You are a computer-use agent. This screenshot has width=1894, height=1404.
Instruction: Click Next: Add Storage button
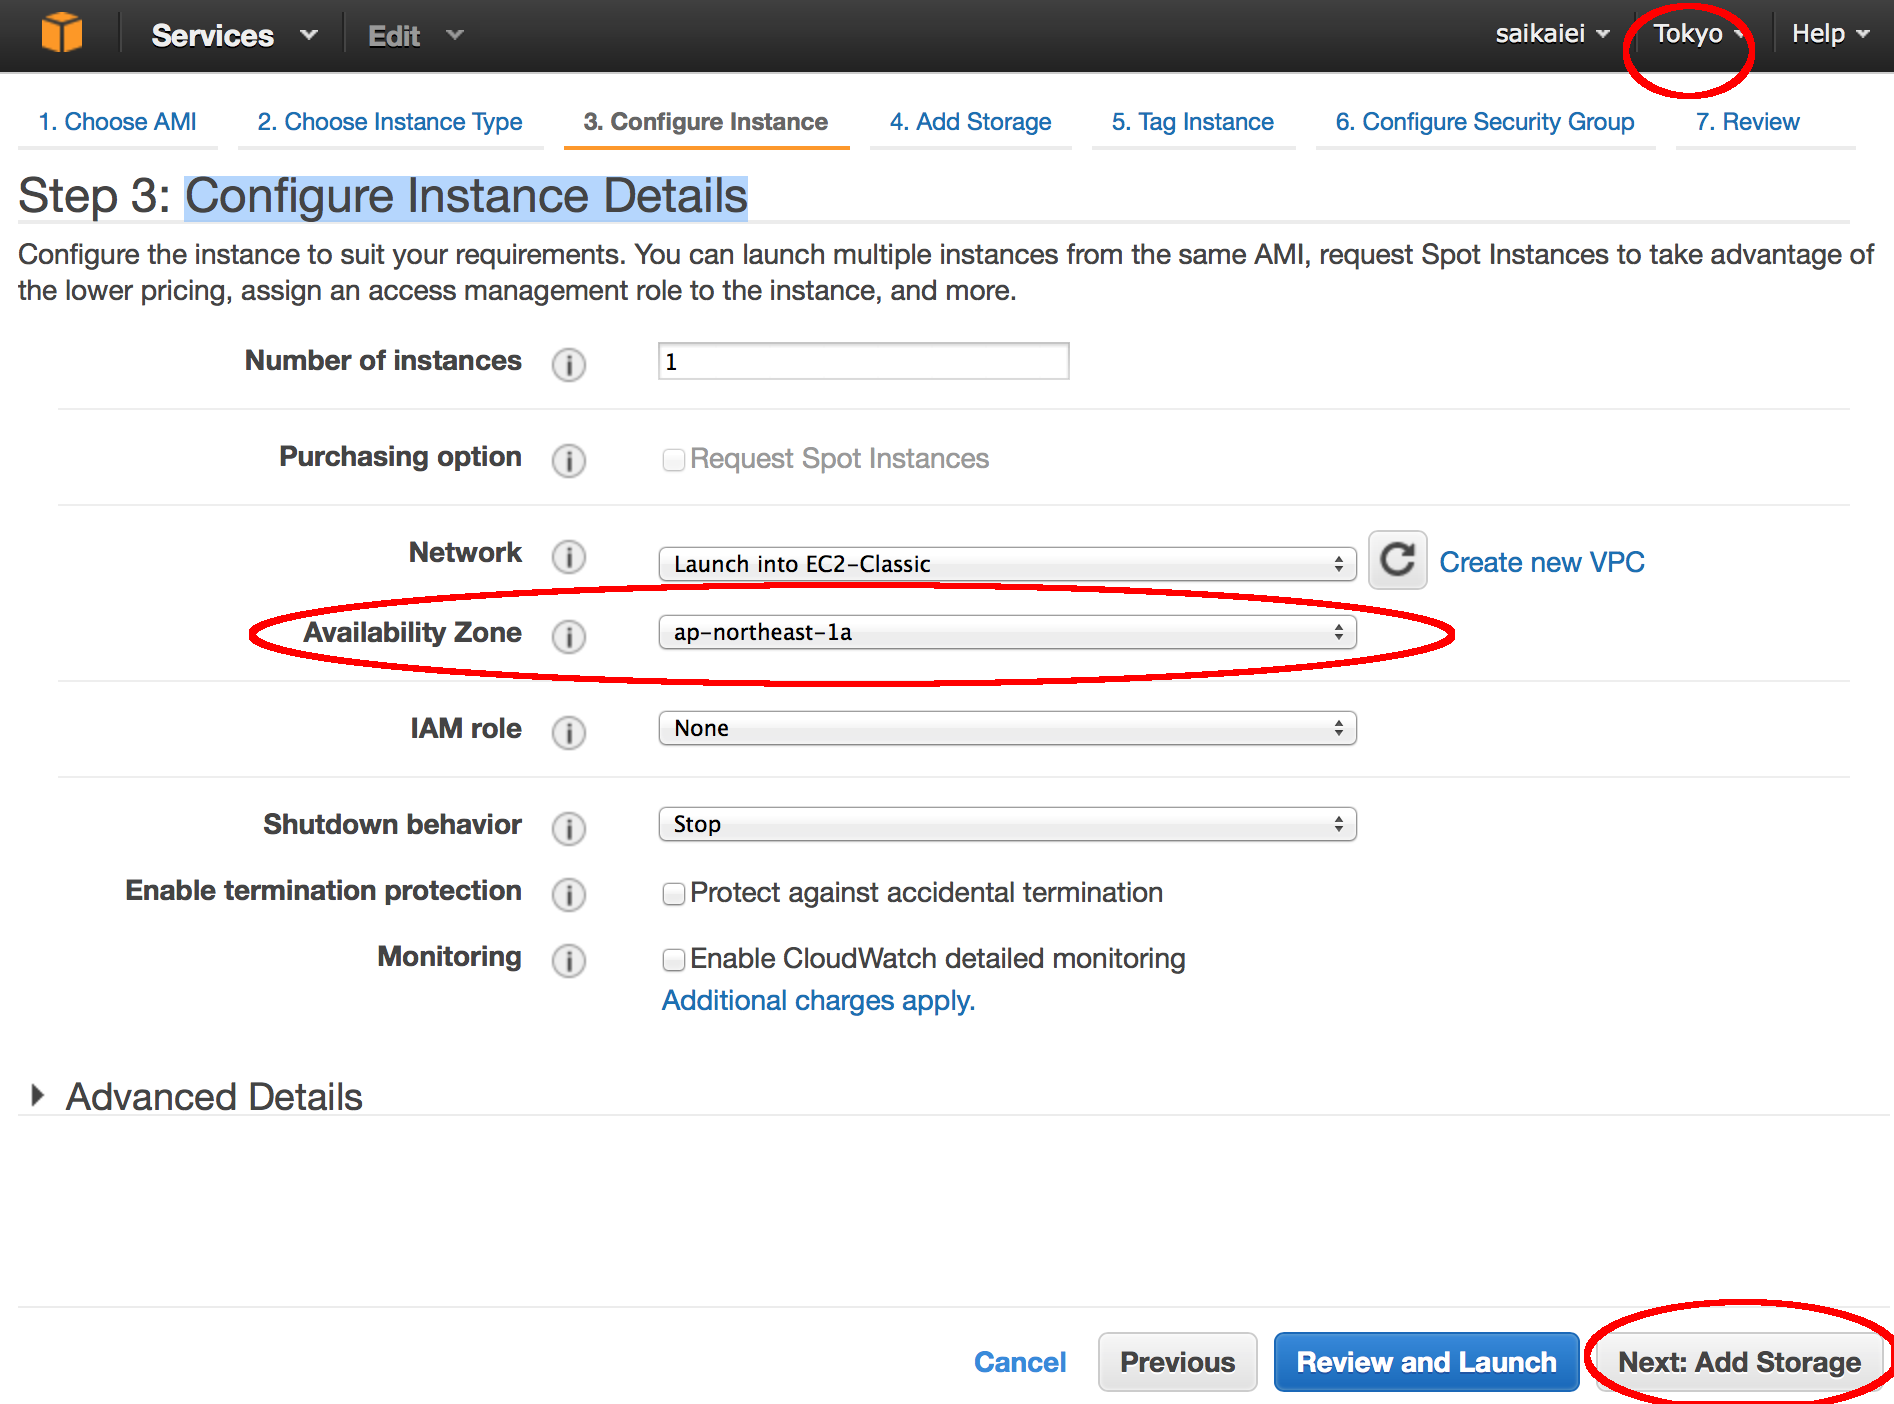tap(1739, 1362)
